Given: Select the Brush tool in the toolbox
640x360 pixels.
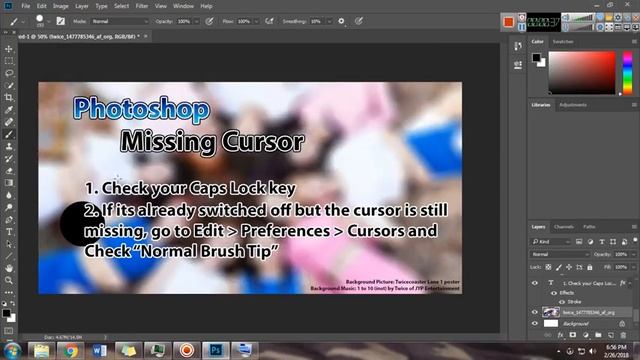Looking at the screenshot, I should tap(9, 134).
